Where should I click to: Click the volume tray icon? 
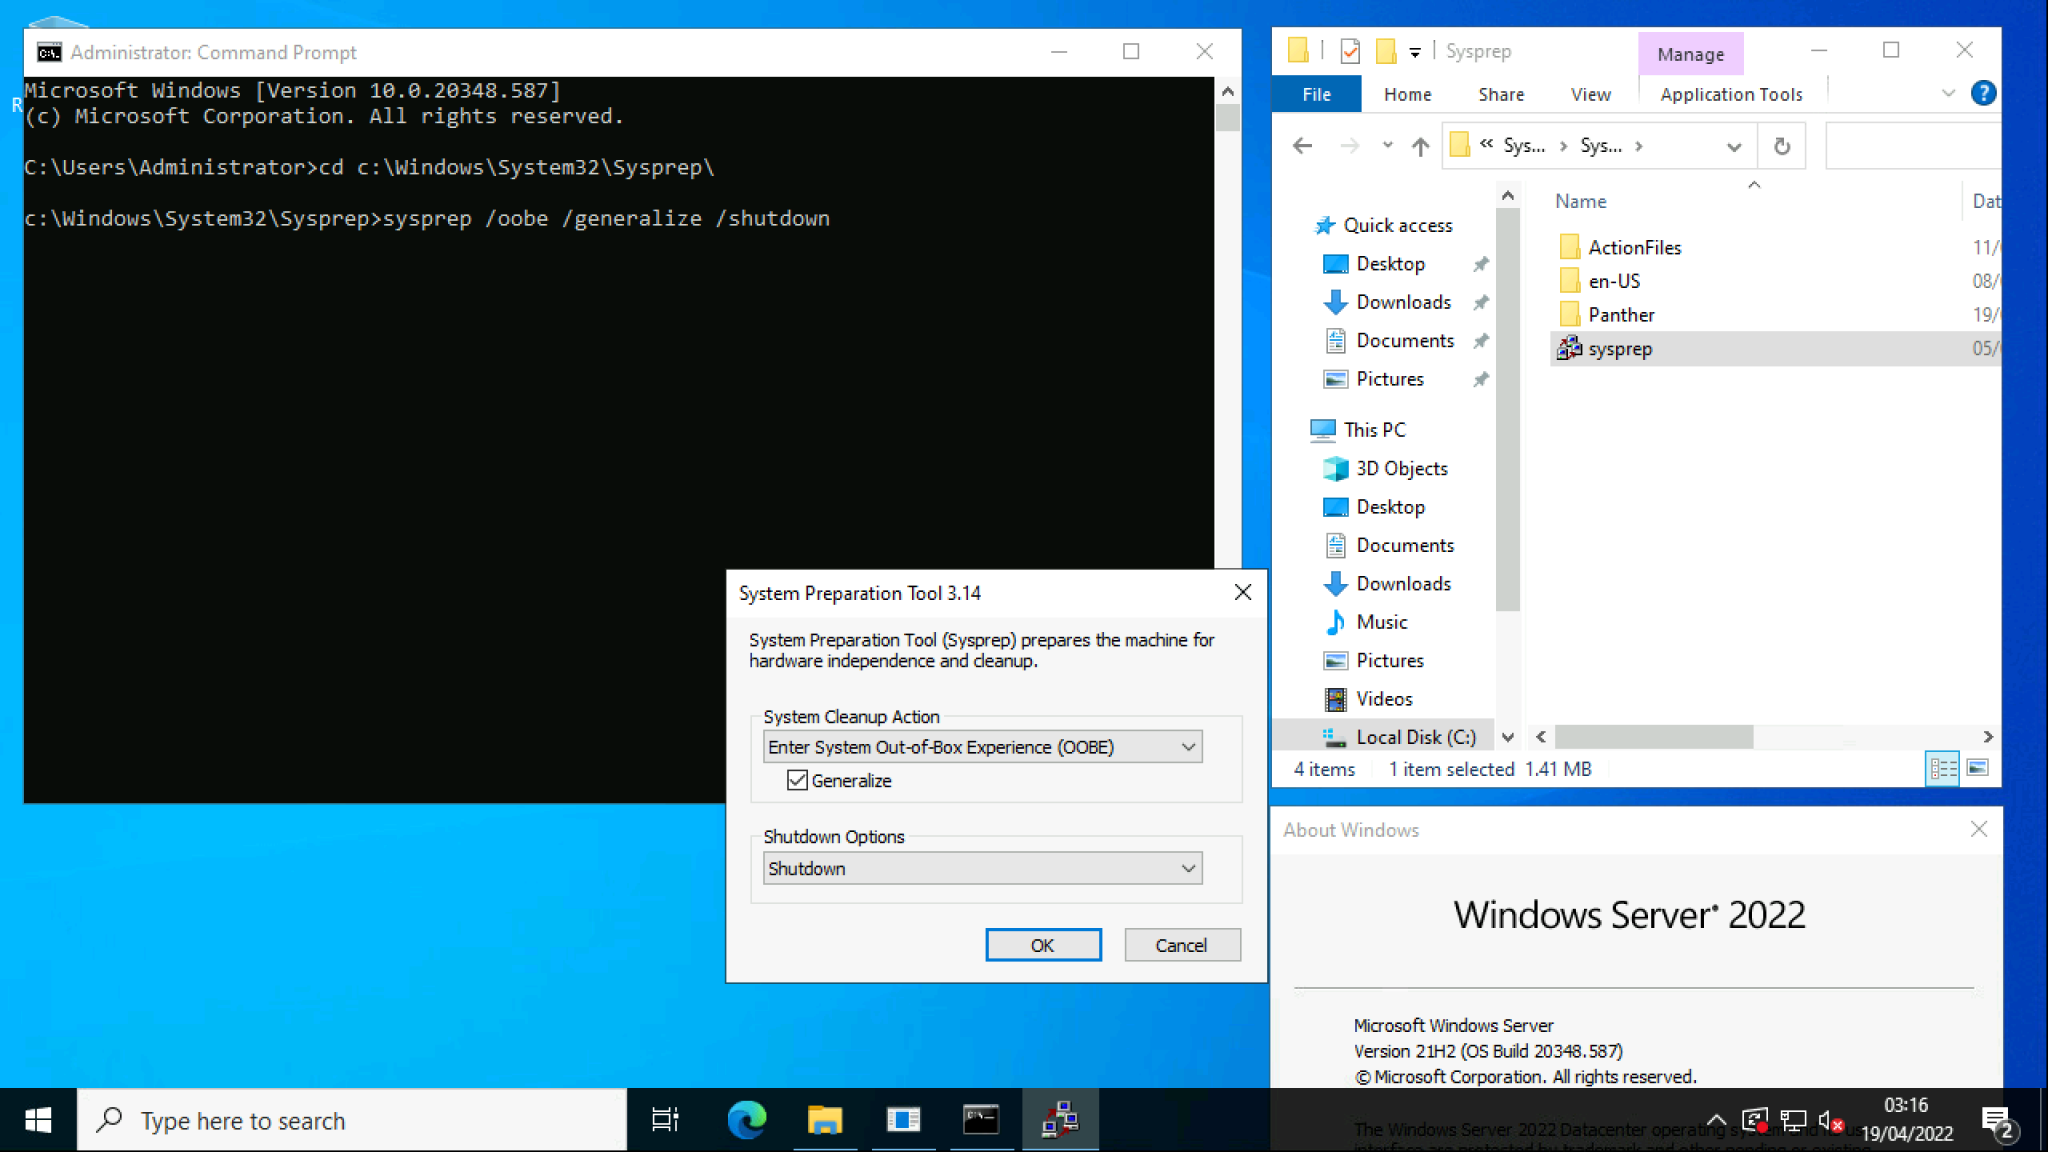[1830, 1121]
